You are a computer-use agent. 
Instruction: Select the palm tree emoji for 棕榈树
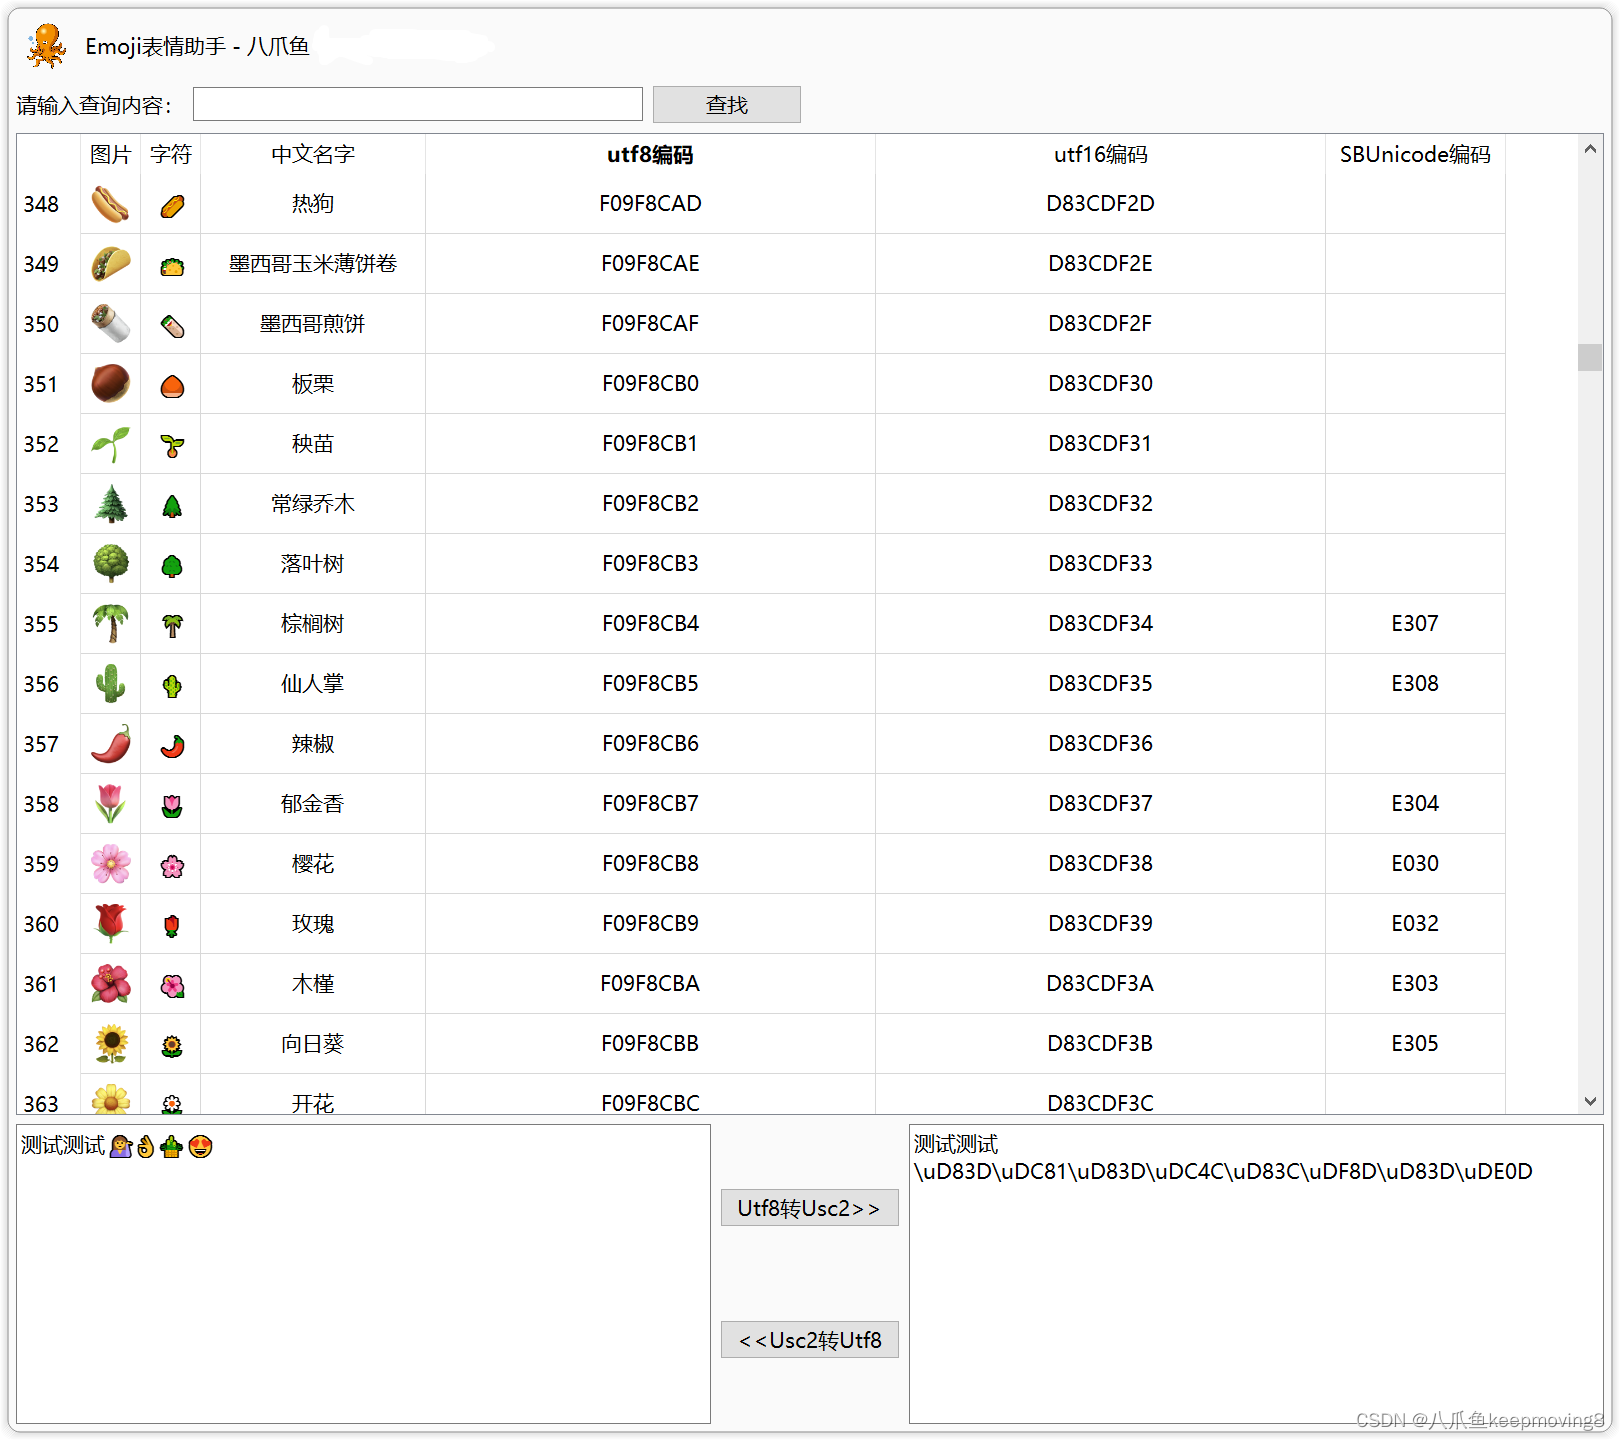pyautogui.click(x=110, y=624)
